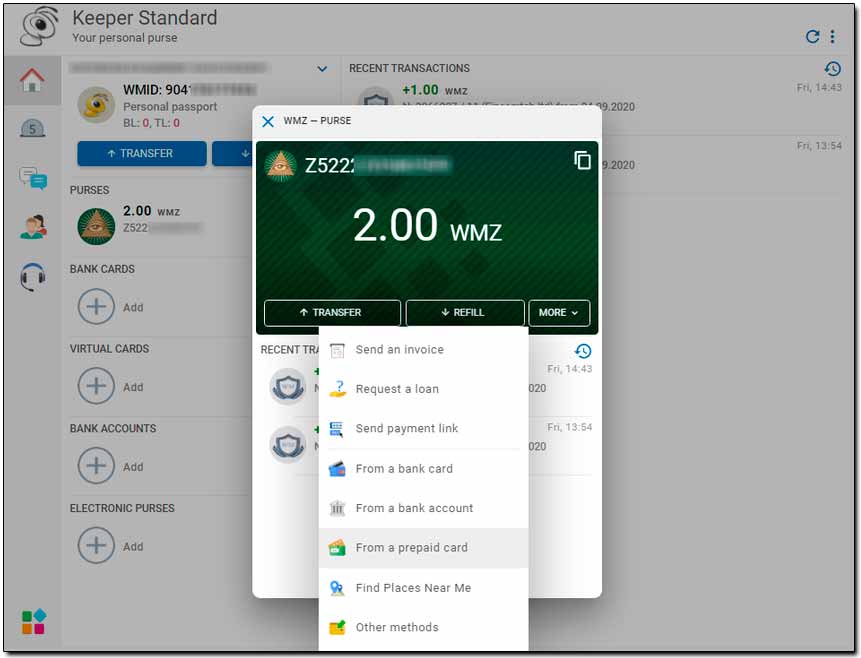Screen dimensions: 861x658
Task: Select From a bank account option
Action: tap(423, 509)
